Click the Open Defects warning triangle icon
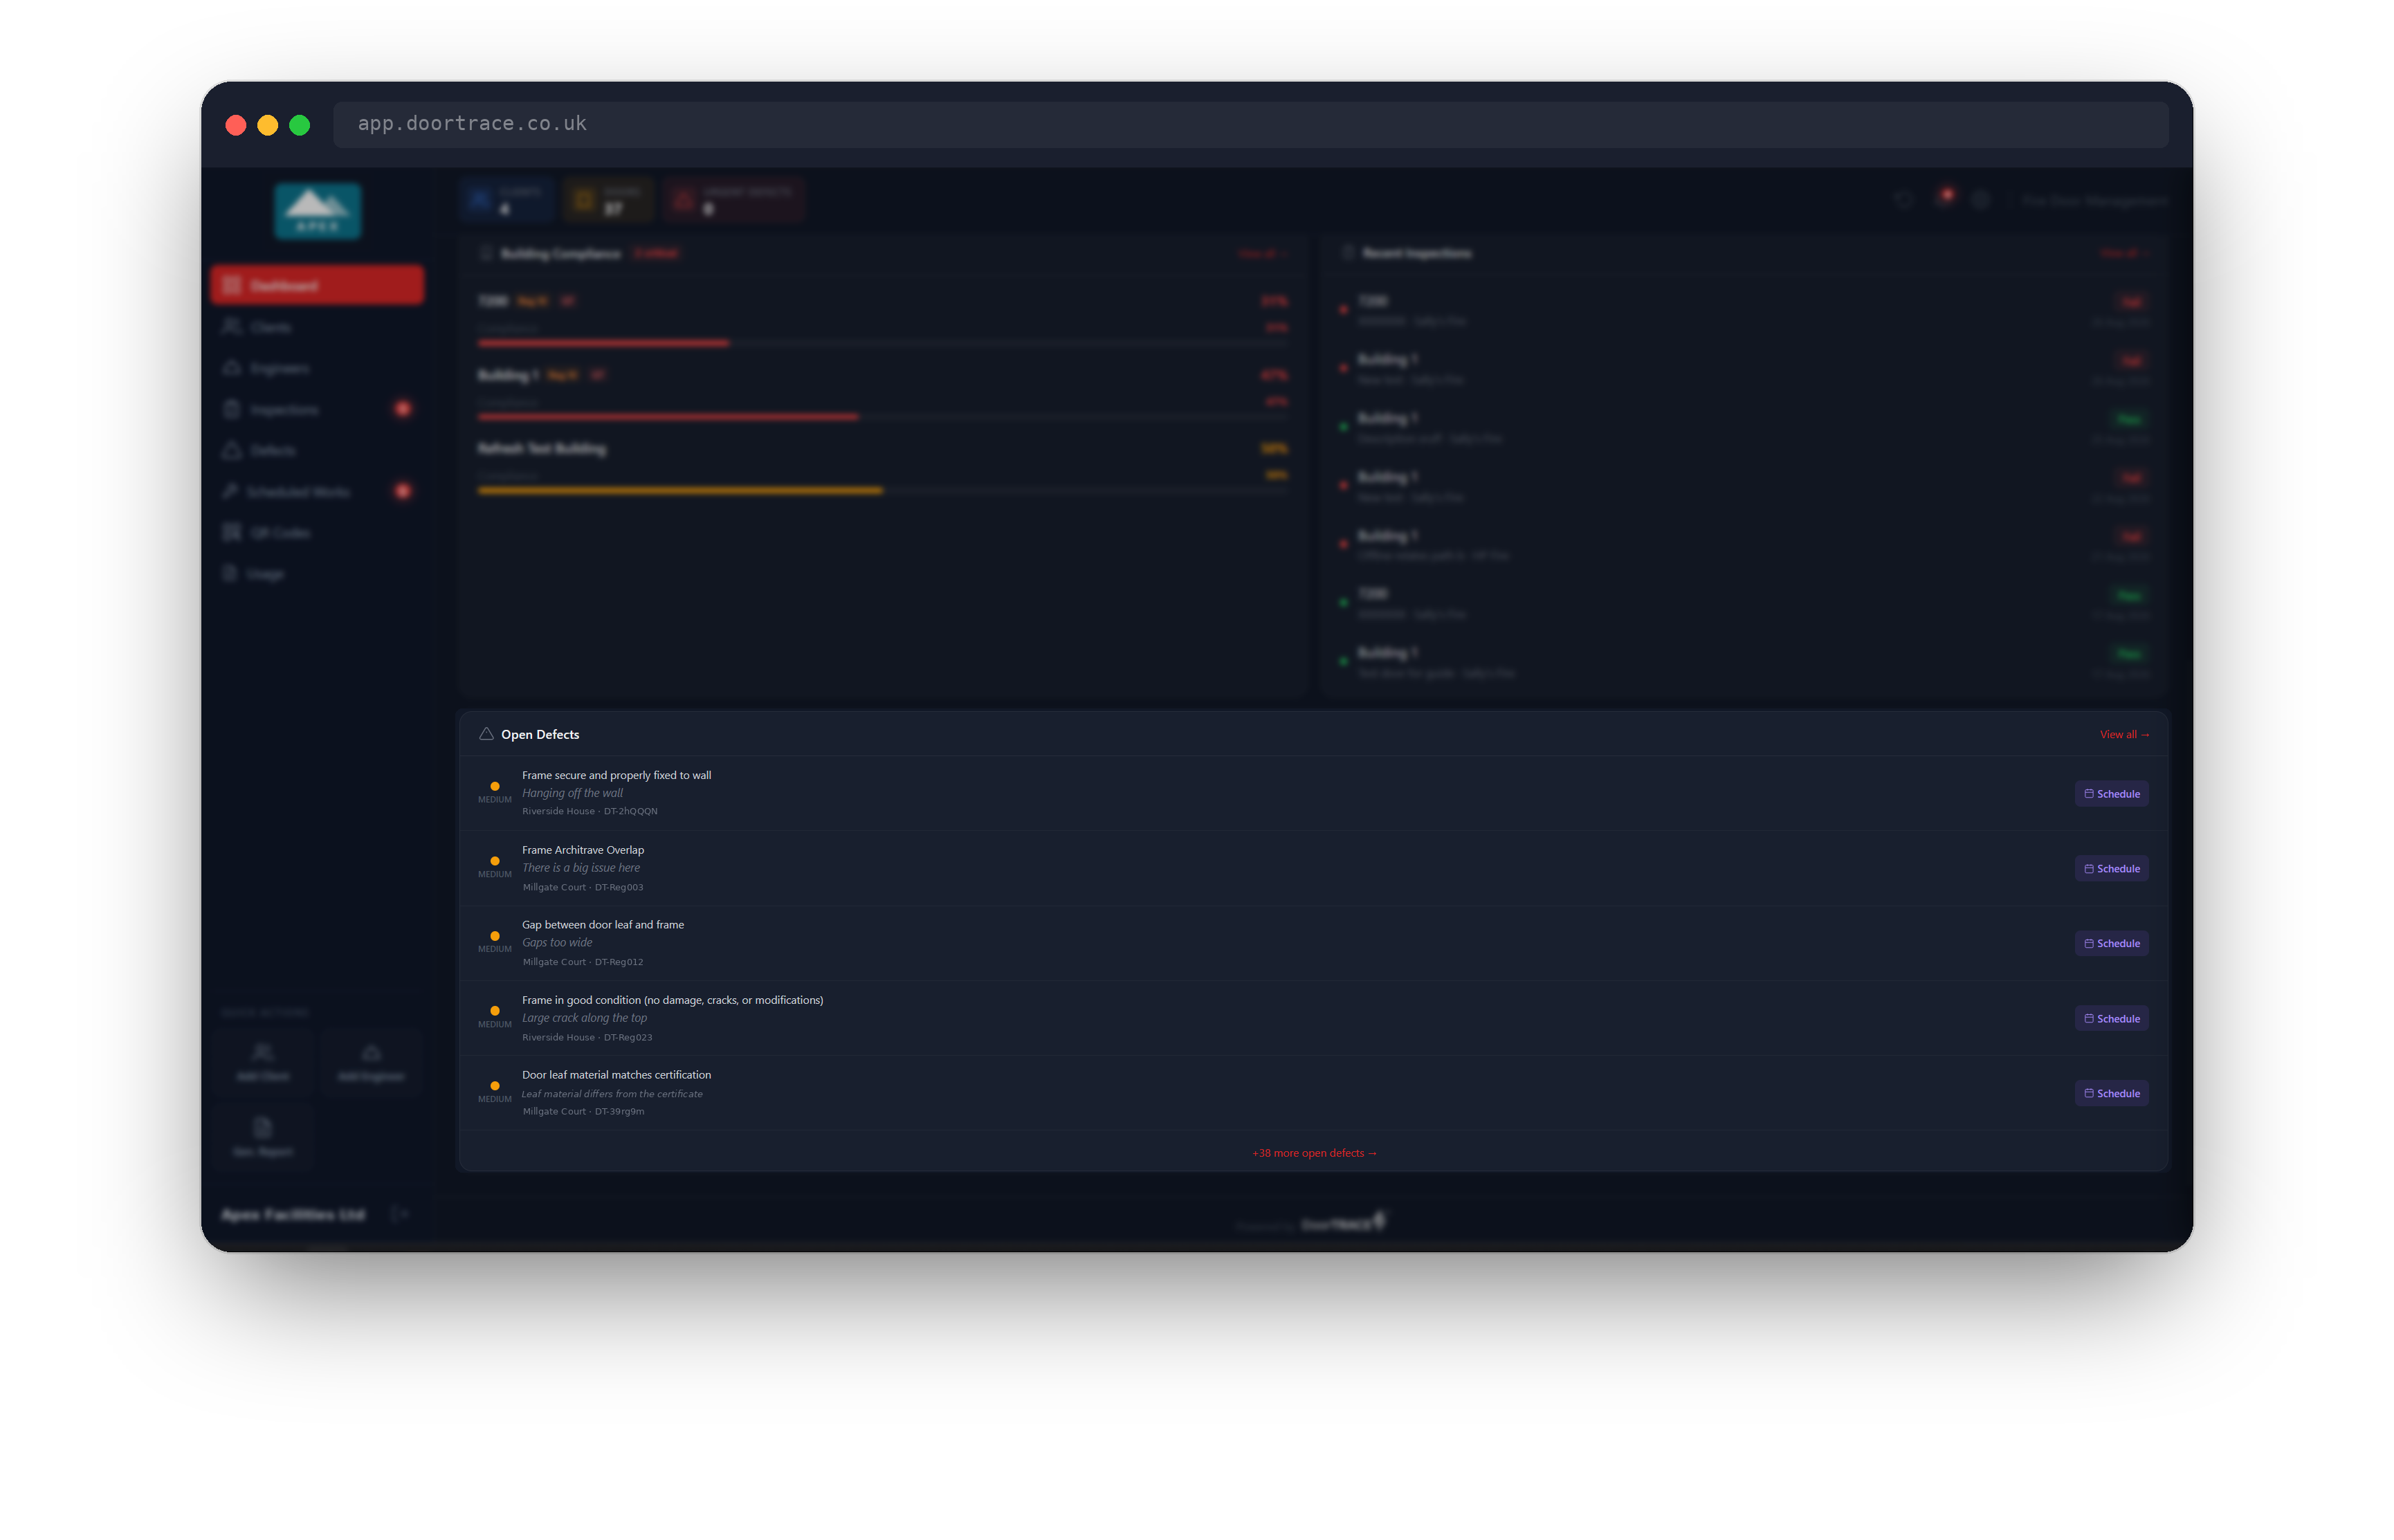This screenshot has height=1540, width=2394. click(x=486, y=734)
